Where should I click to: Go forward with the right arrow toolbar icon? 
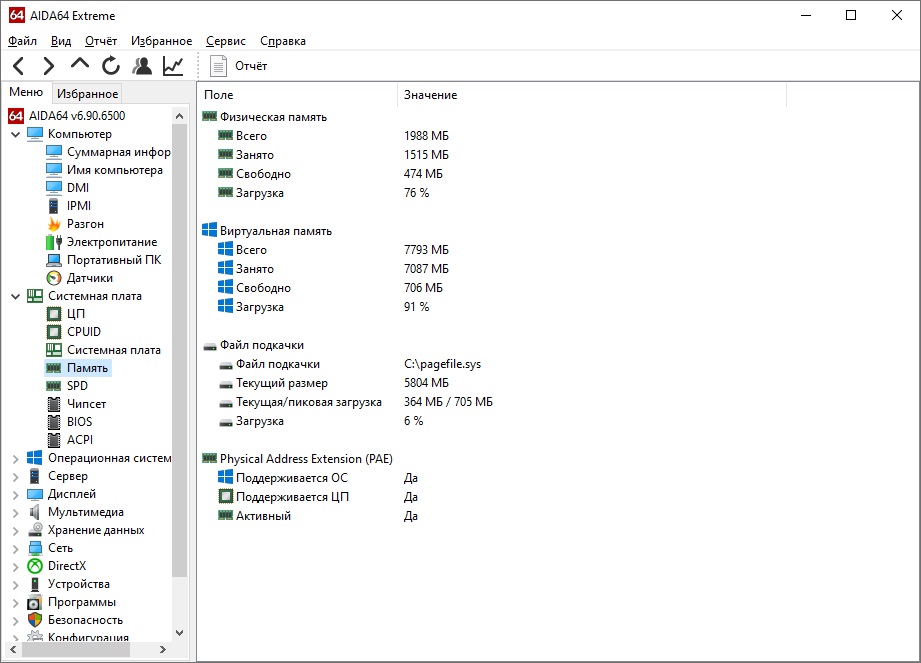49,66
